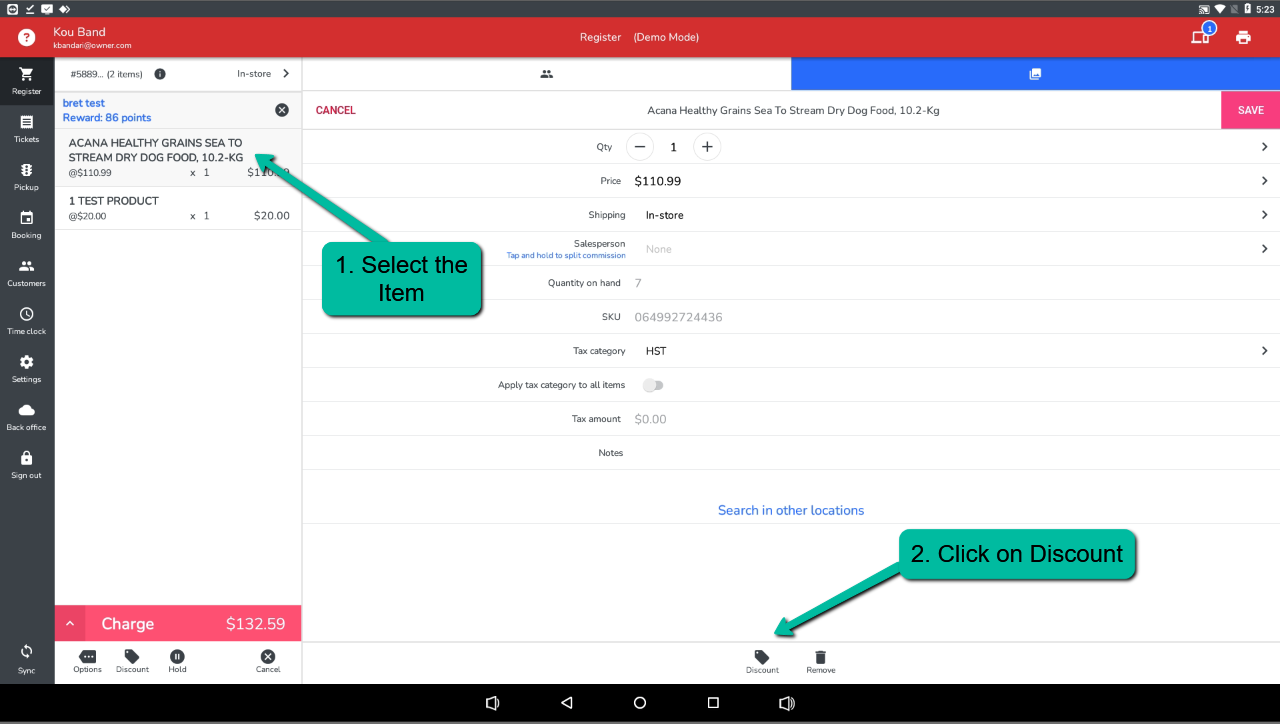Toggle Apply tax category to all items

653,385
